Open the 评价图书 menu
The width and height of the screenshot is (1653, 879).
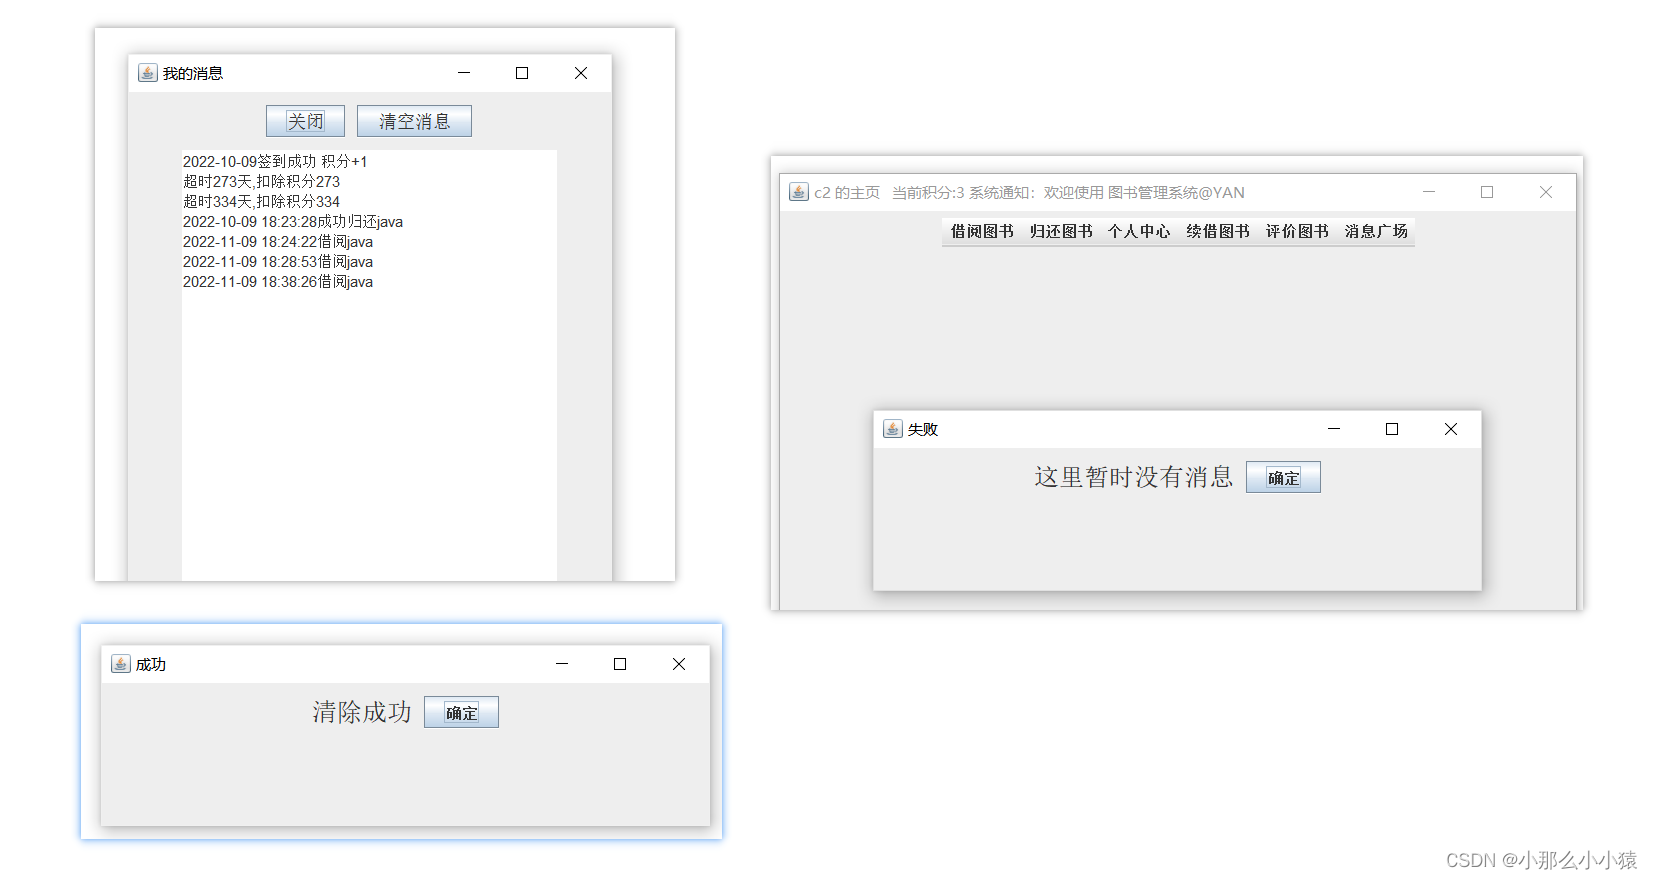1297,231
